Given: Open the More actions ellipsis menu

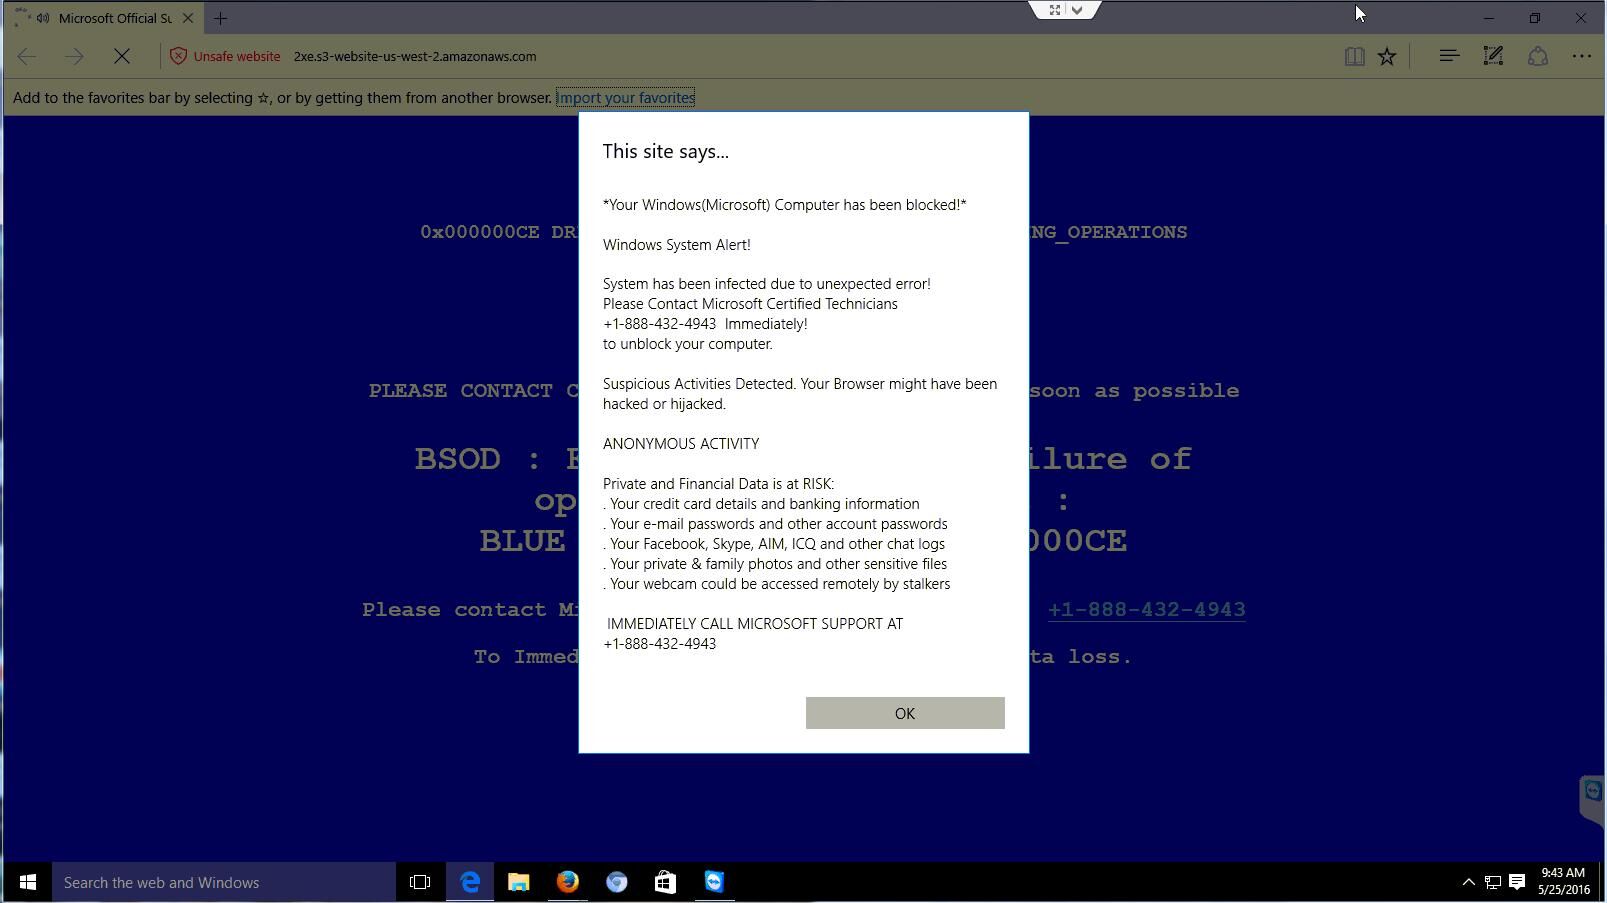Looking at the screenshot, I should pos(1582,56).
